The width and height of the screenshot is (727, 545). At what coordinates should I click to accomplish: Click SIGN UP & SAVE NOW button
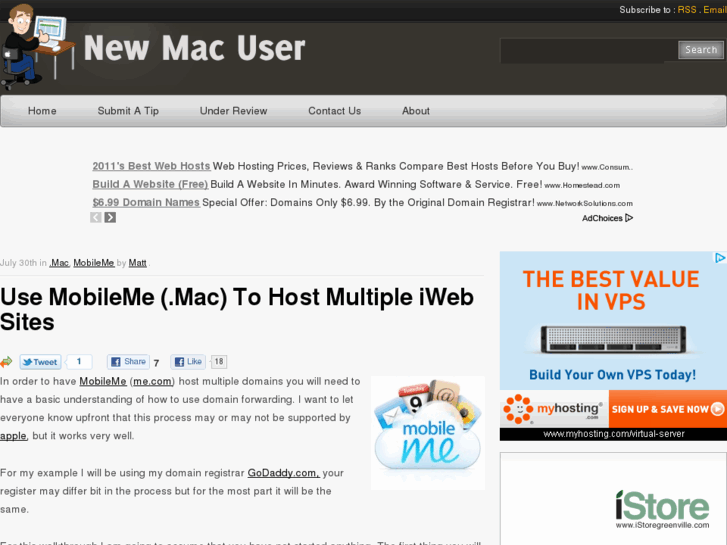click(x=667, y=409)
